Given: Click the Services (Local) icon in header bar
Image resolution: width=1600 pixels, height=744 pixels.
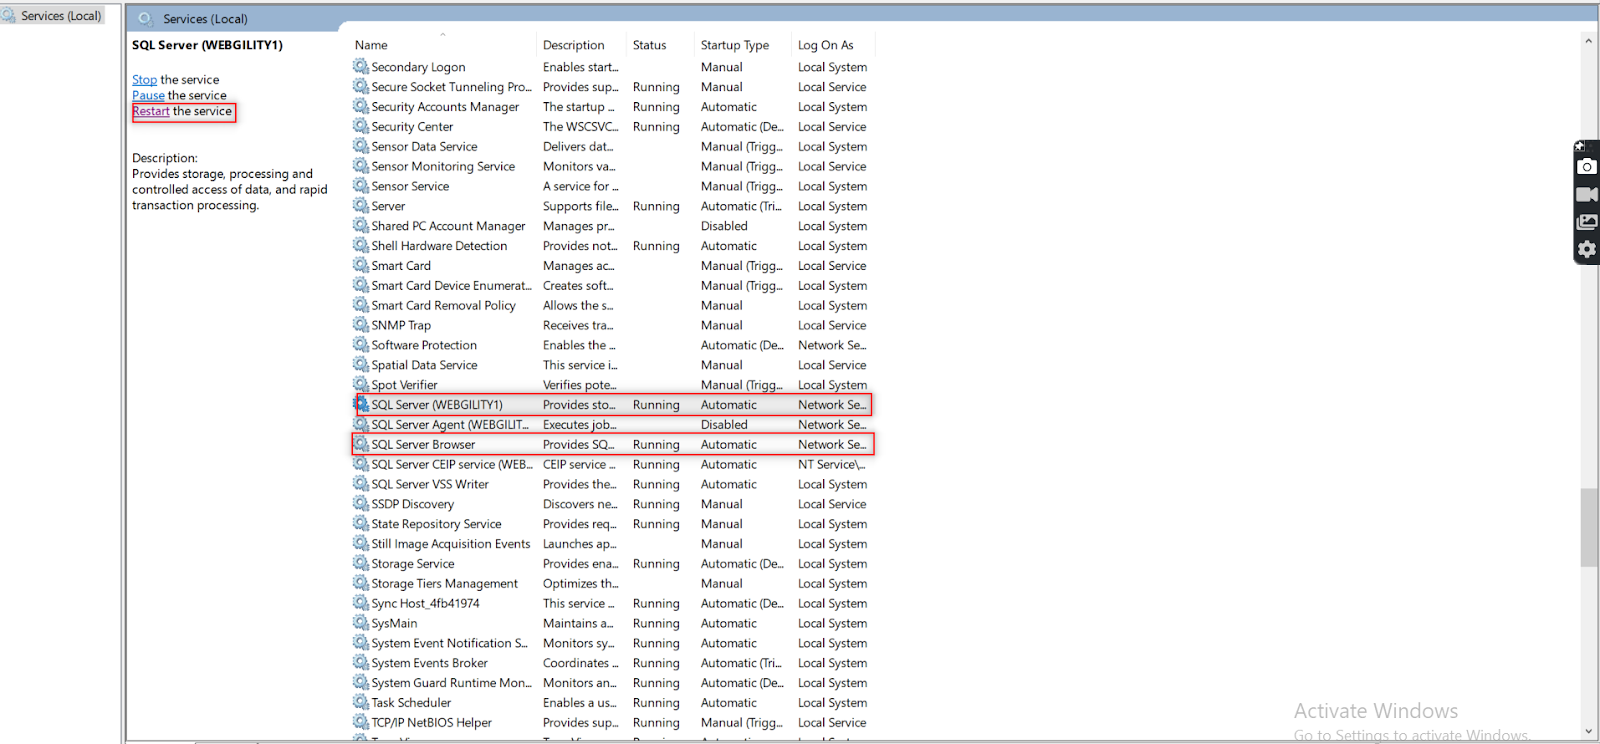Looking at the screenshot, I should tap(146, 19).
